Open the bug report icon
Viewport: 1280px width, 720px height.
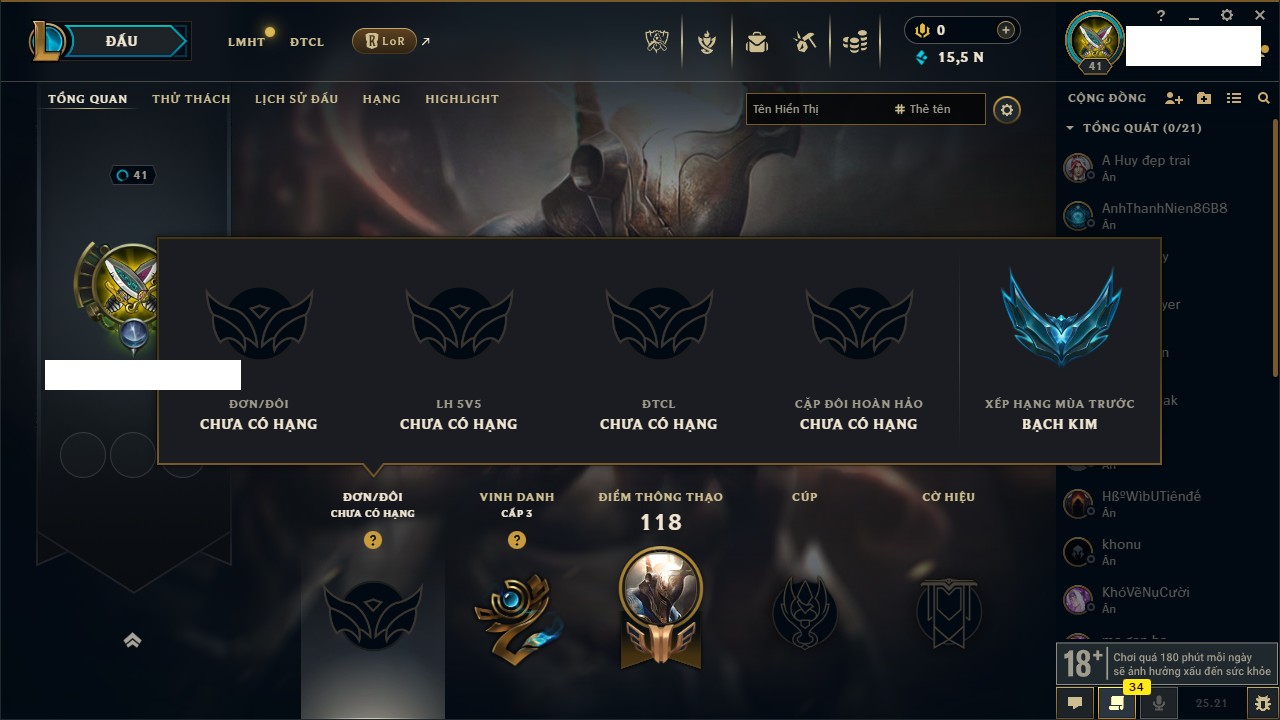1263,703
